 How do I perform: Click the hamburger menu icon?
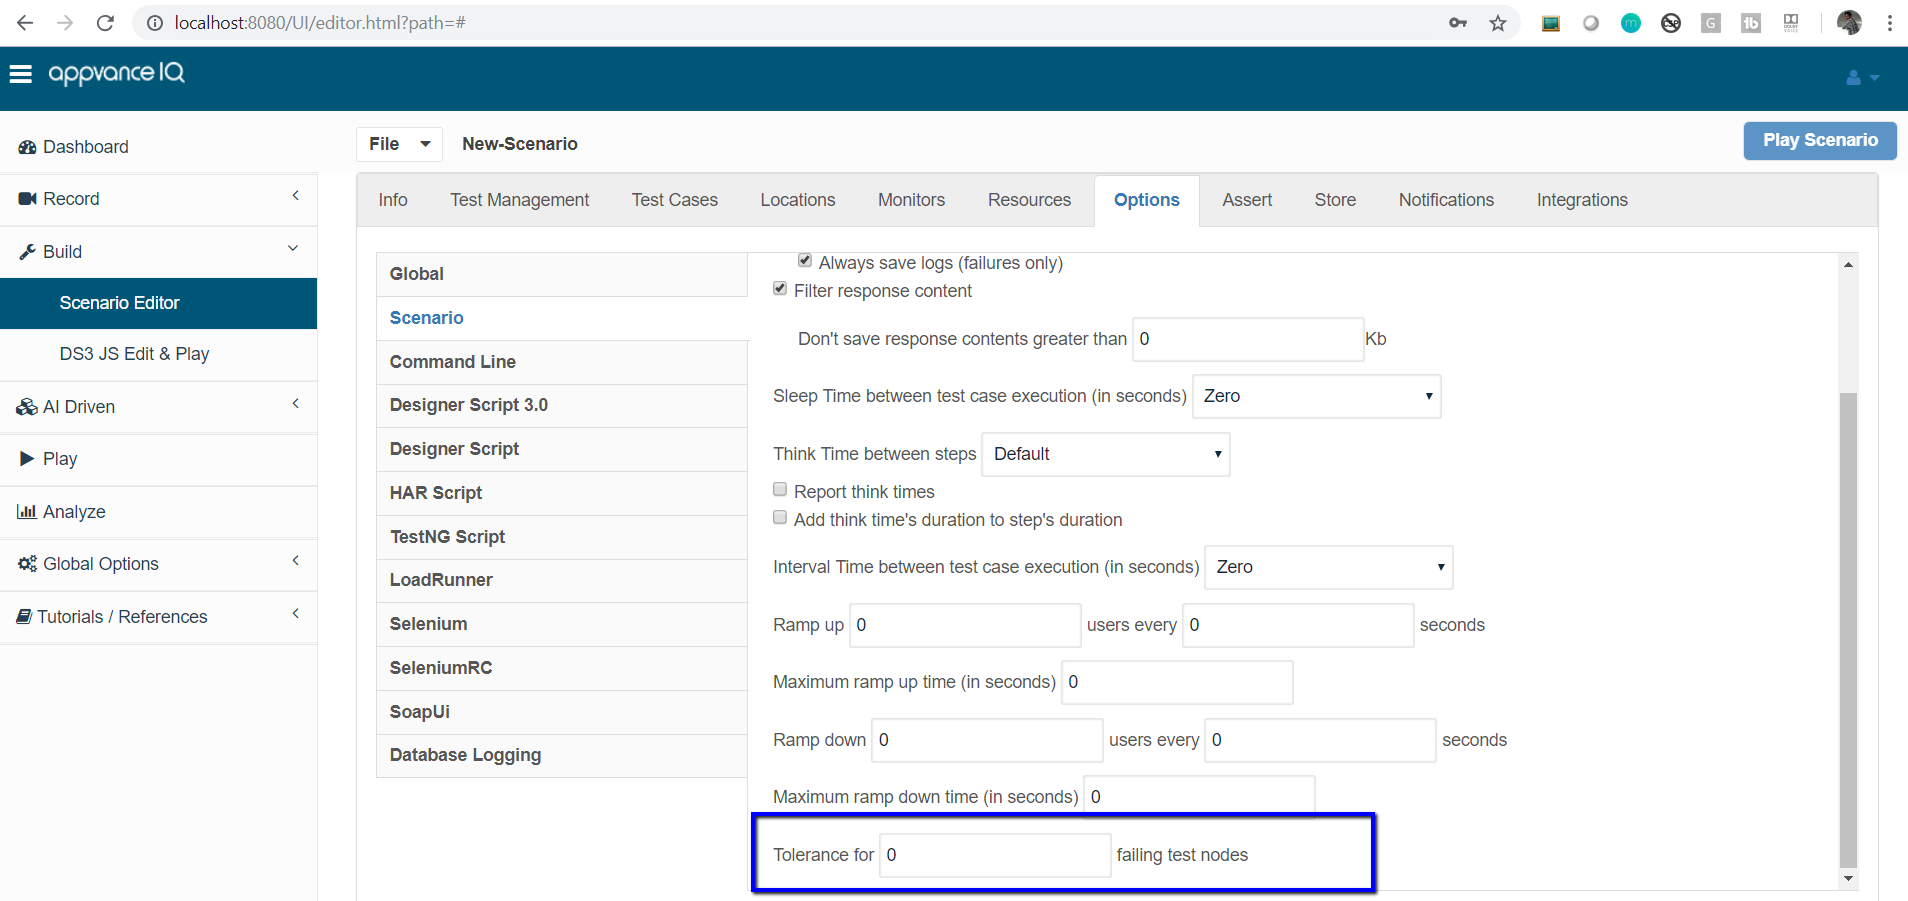click(20, 74)
